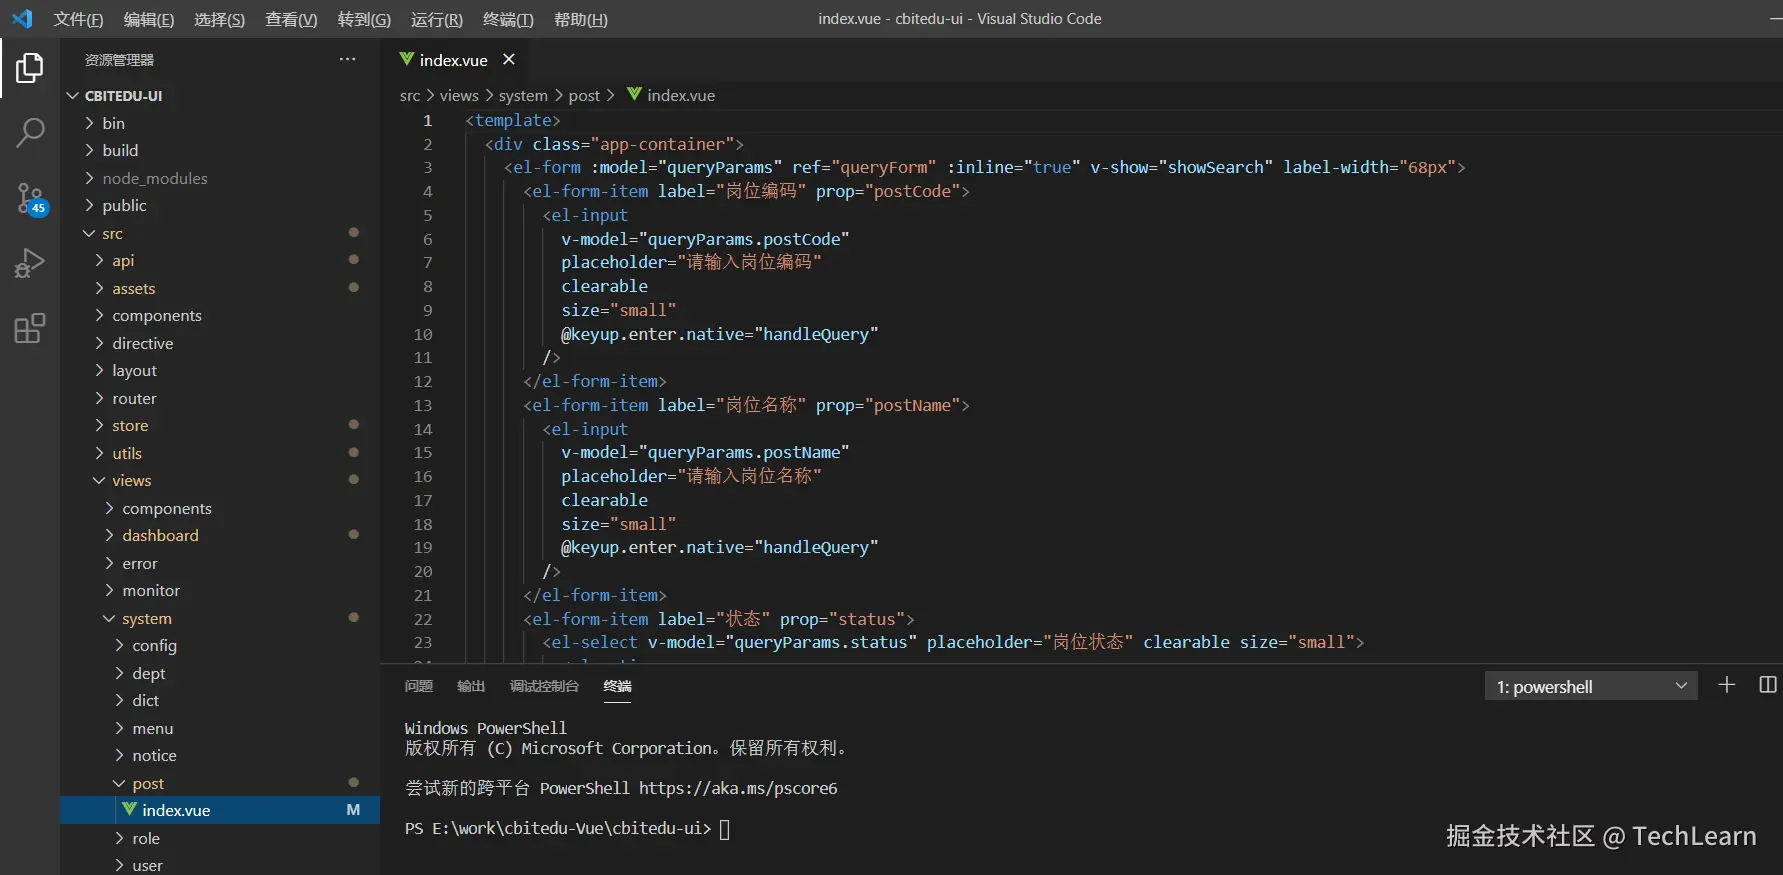Close the index.vue editor tab

(x=509, y=60)
